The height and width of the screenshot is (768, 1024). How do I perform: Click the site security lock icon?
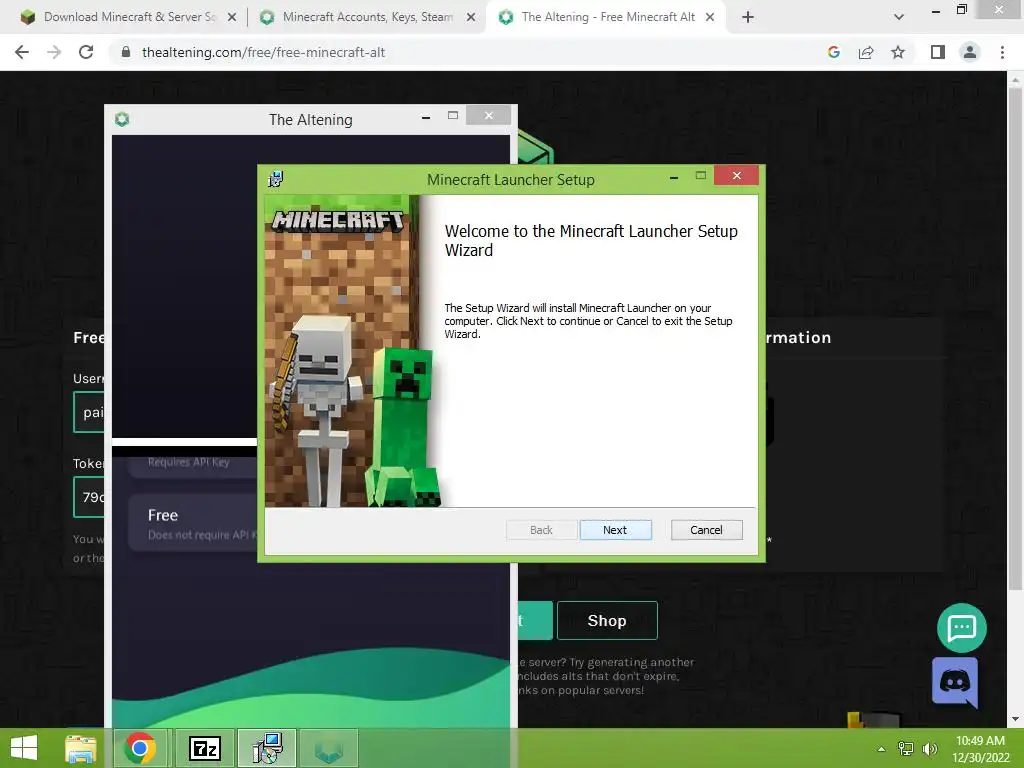click(x=126, y=52)
